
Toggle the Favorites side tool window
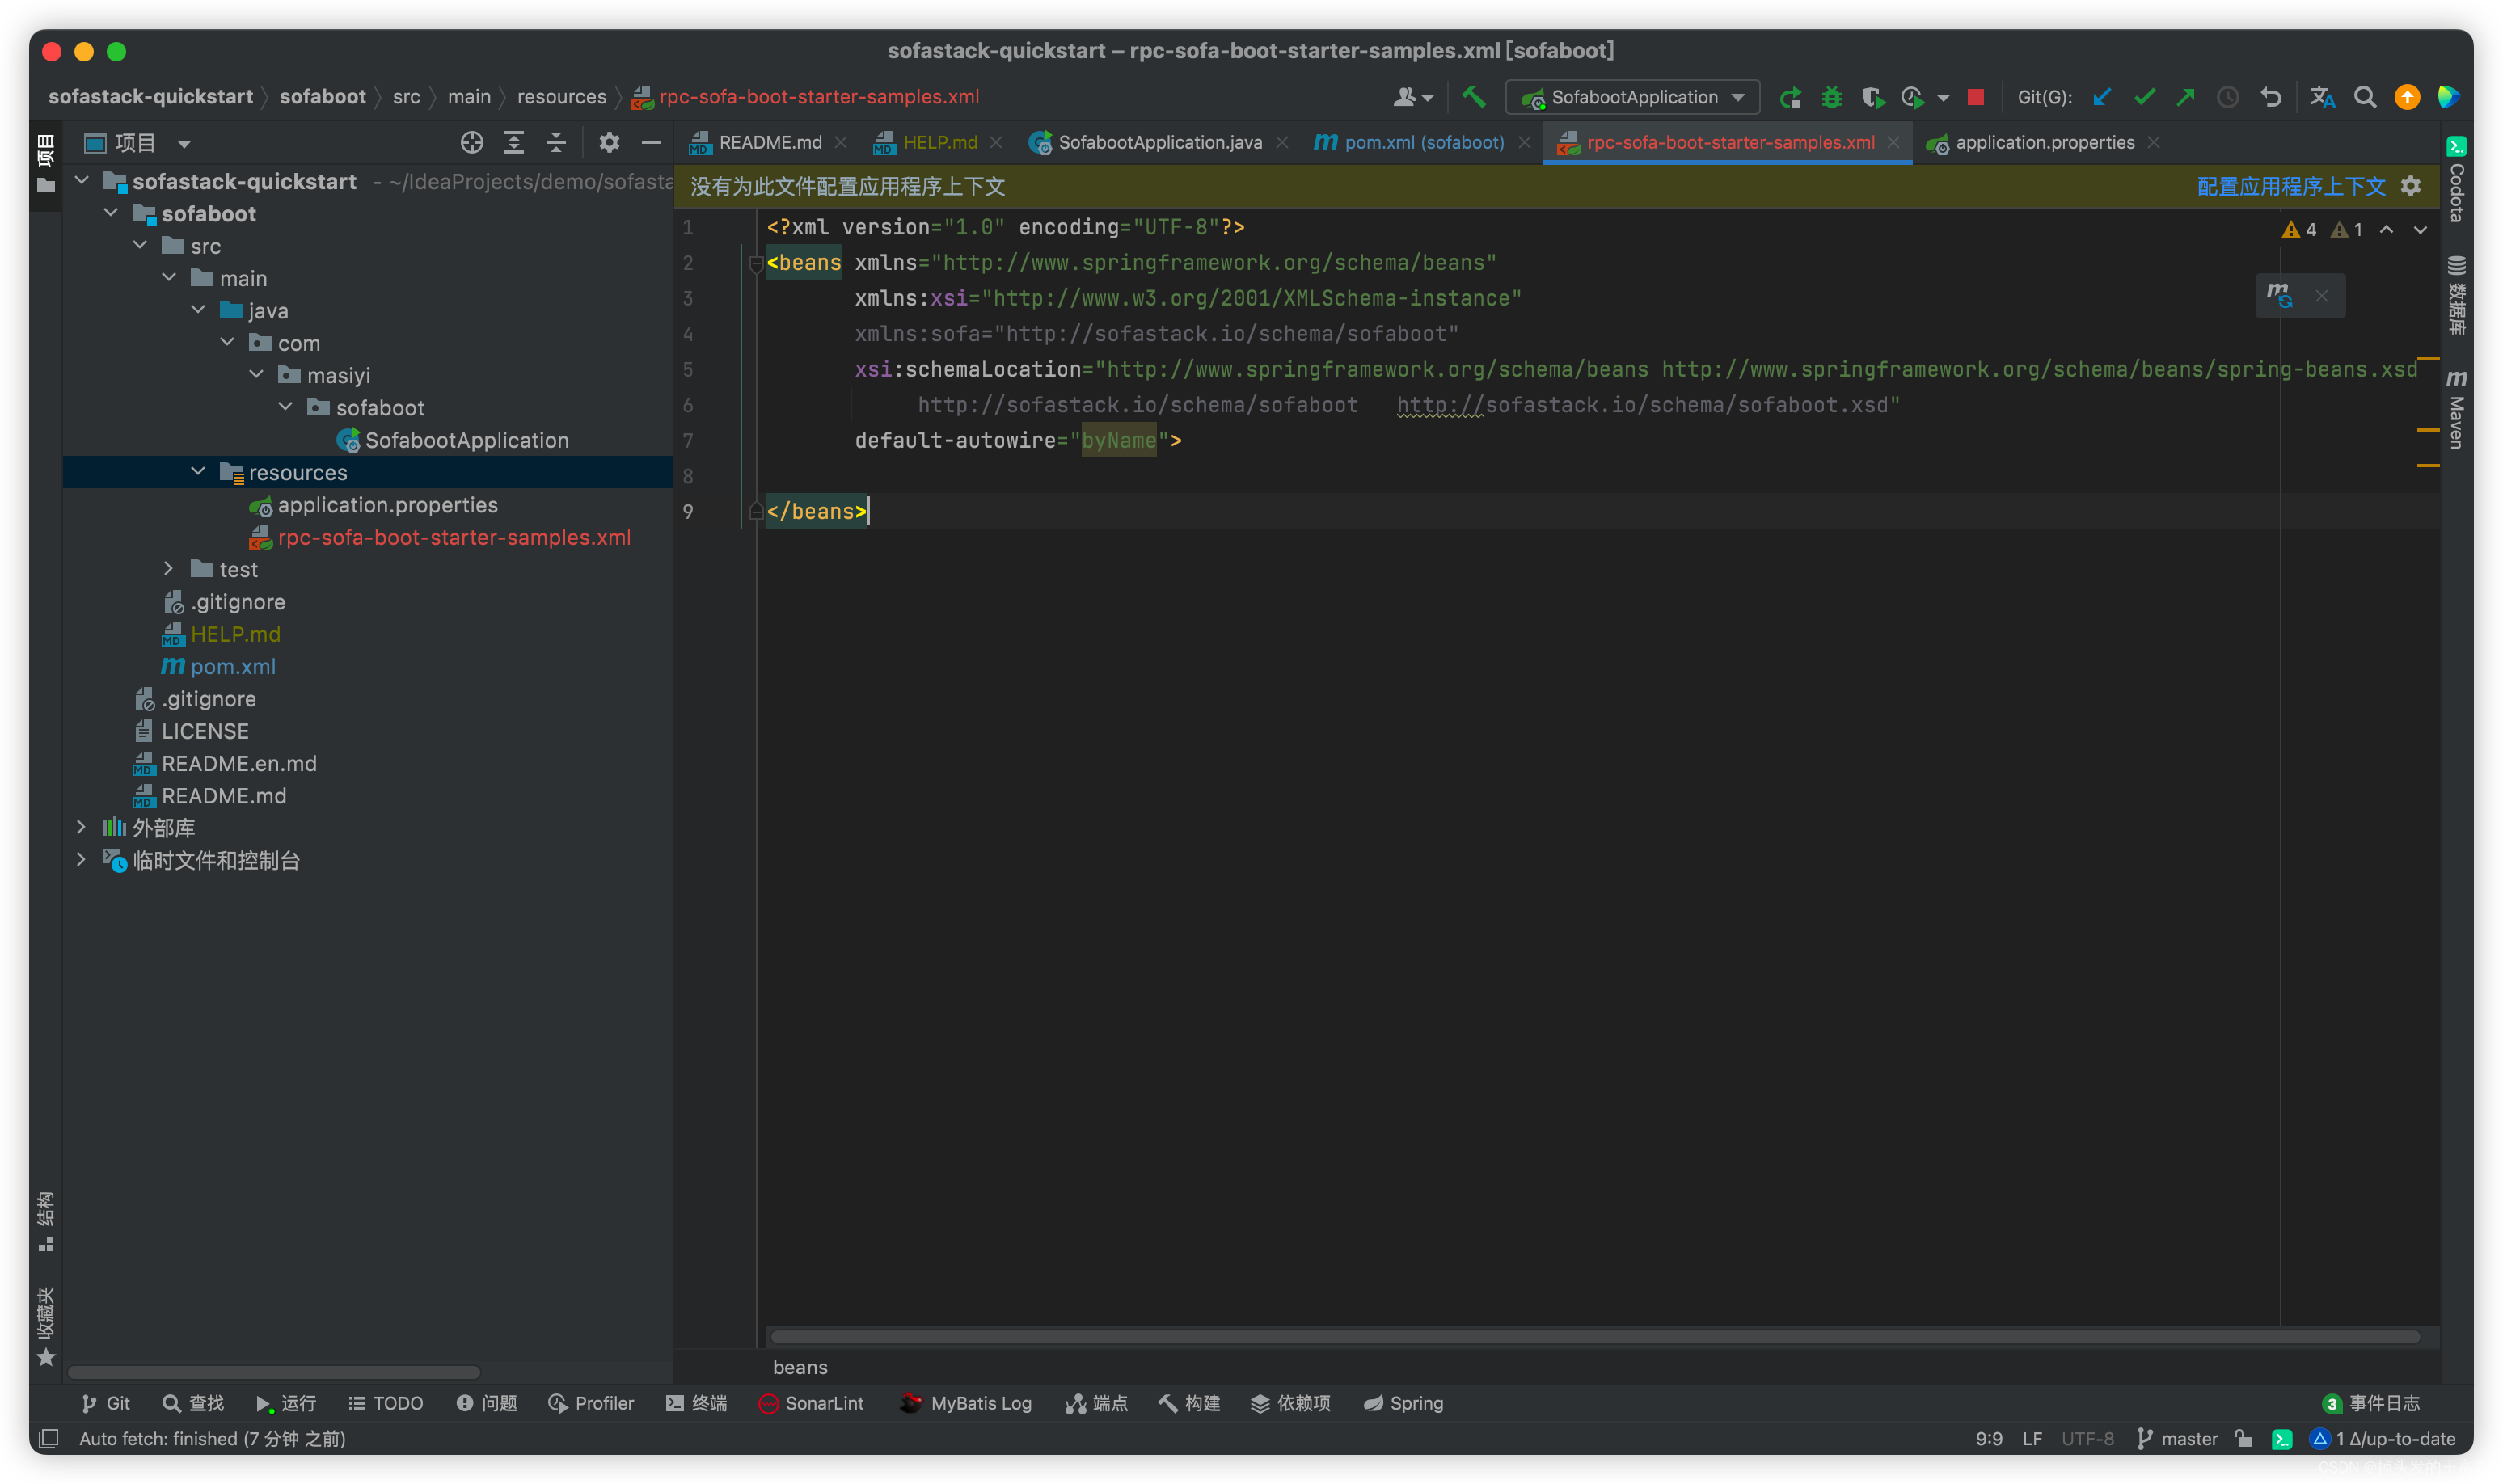46,1326
